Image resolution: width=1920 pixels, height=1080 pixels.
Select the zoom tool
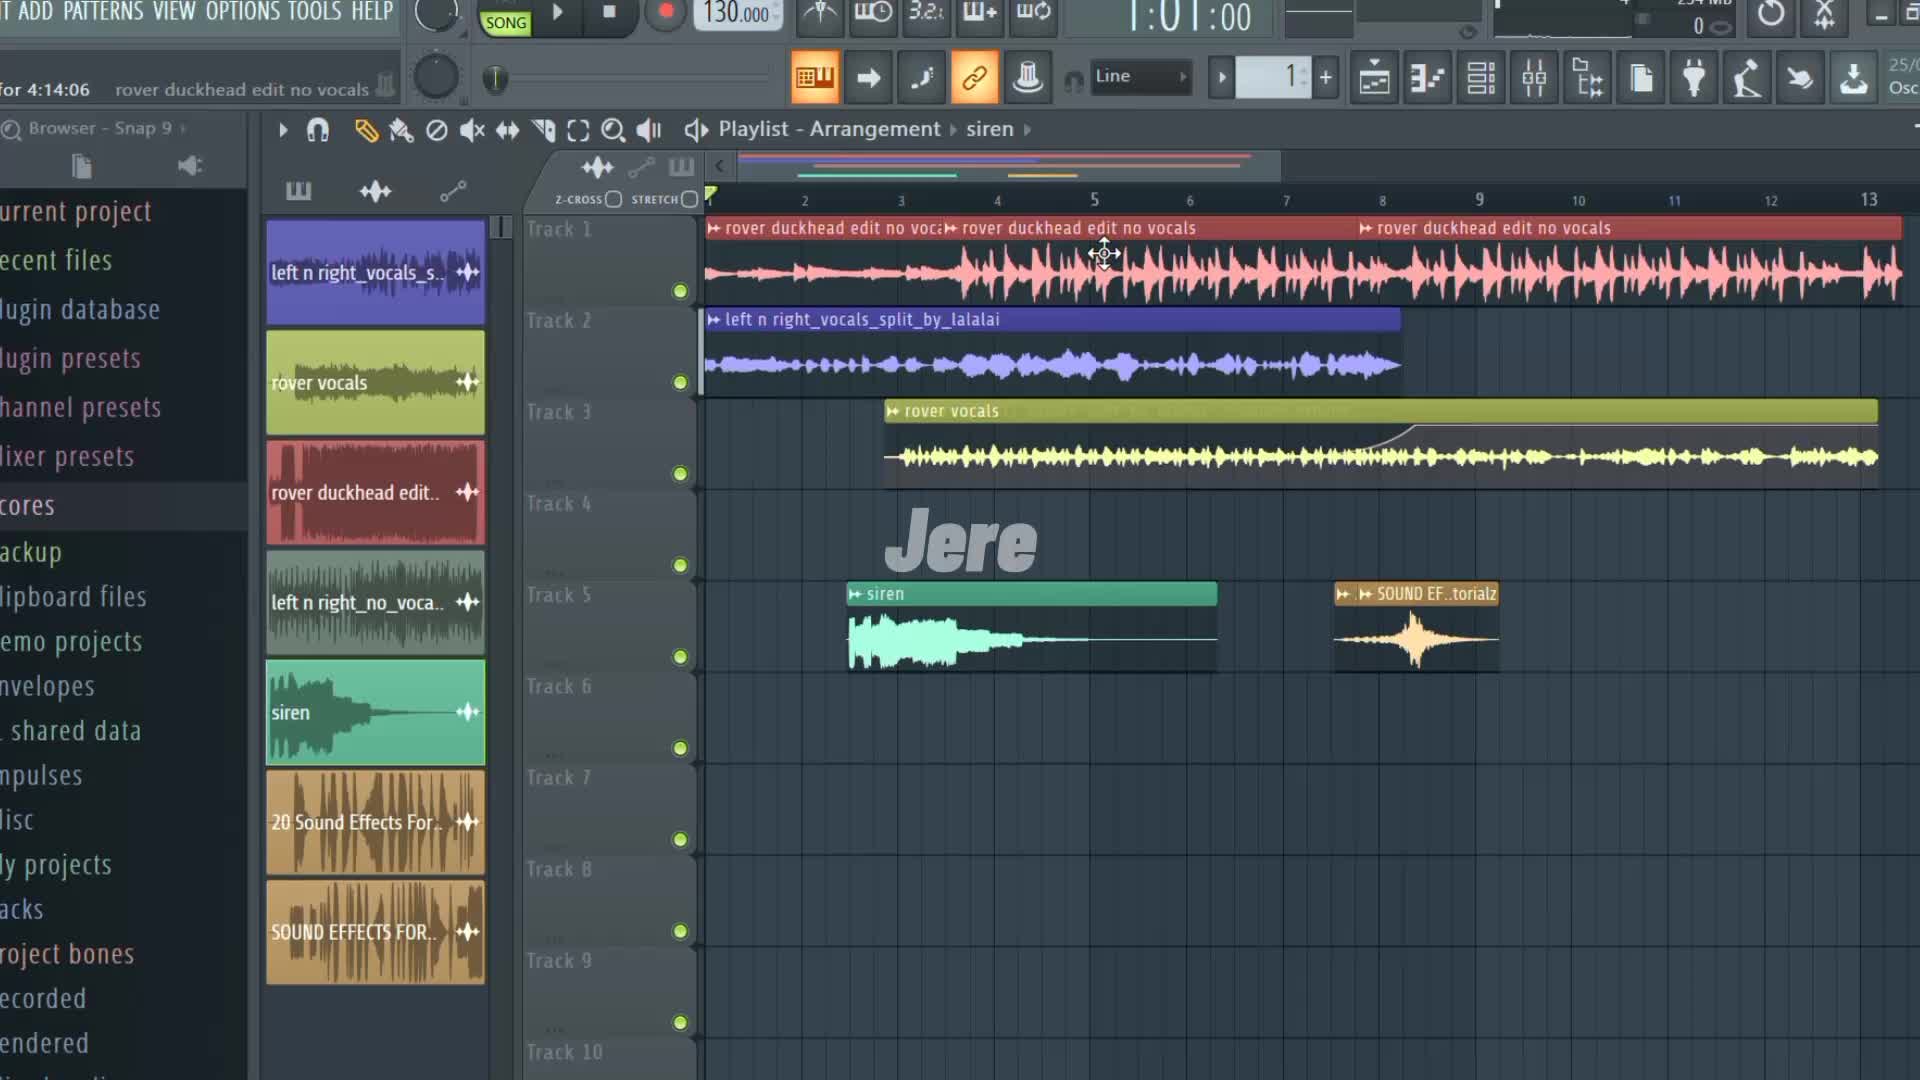point(613,130)
